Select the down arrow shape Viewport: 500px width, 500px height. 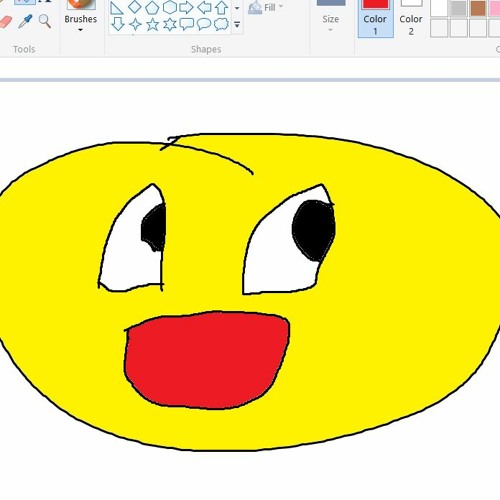click(117, 24)
